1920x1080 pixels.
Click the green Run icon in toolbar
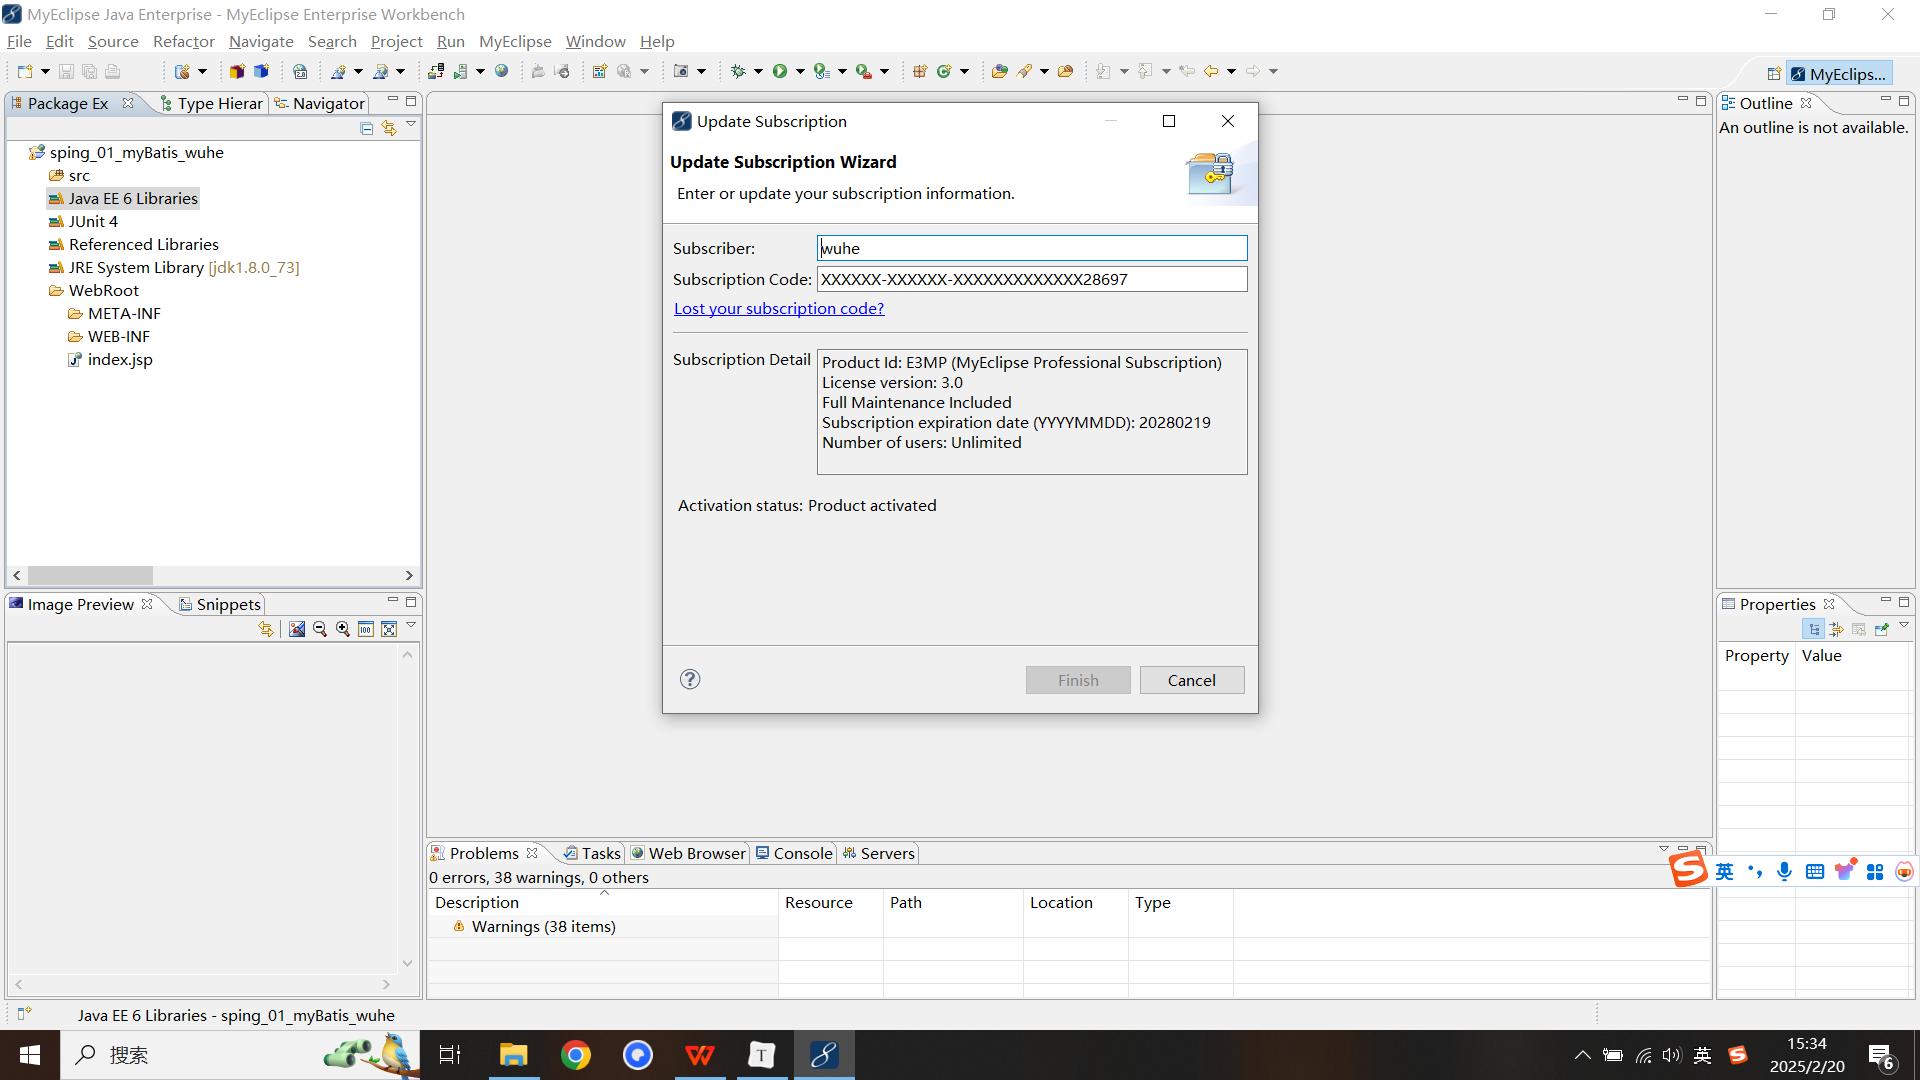(x=780, y=71)
